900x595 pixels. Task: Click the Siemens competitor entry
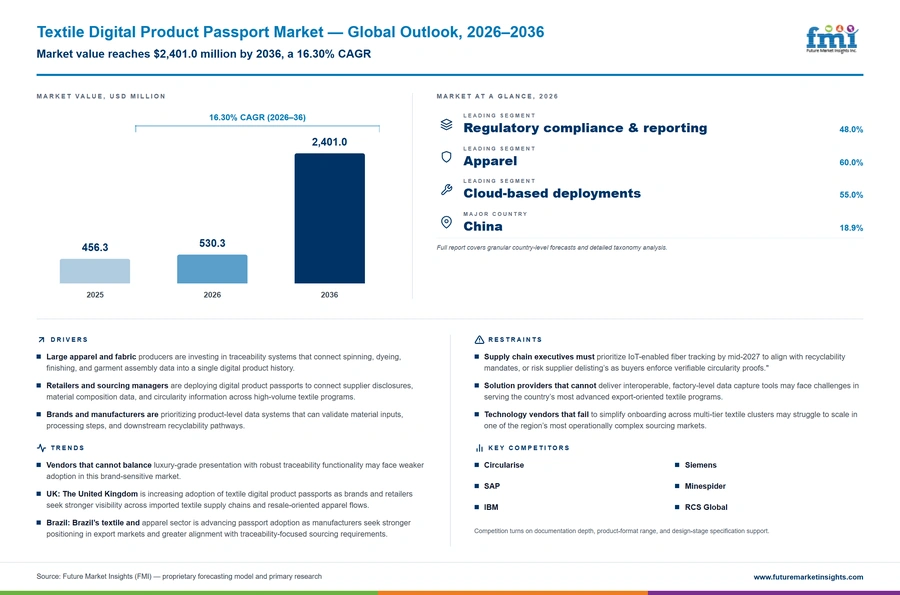click(701, 465)
